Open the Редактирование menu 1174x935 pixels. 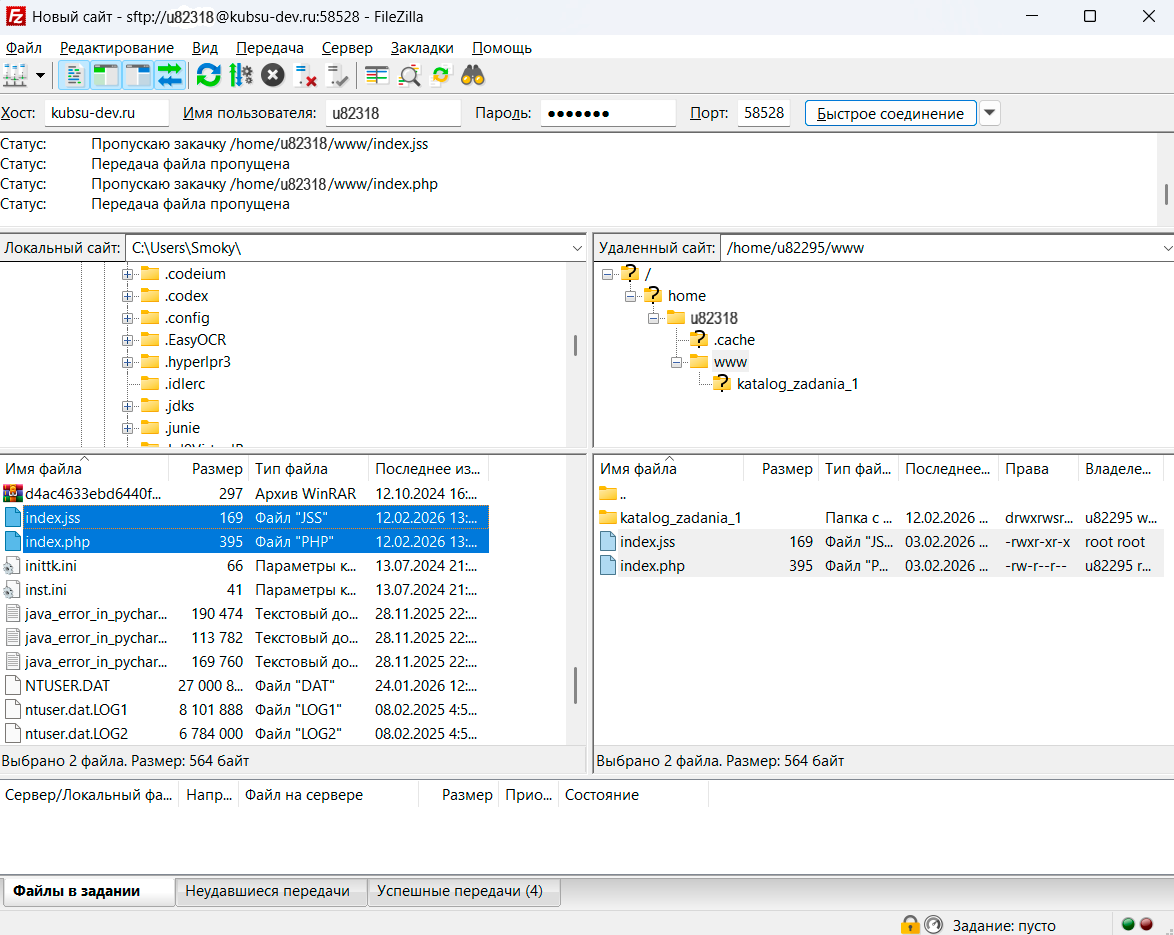click(117, 48)
